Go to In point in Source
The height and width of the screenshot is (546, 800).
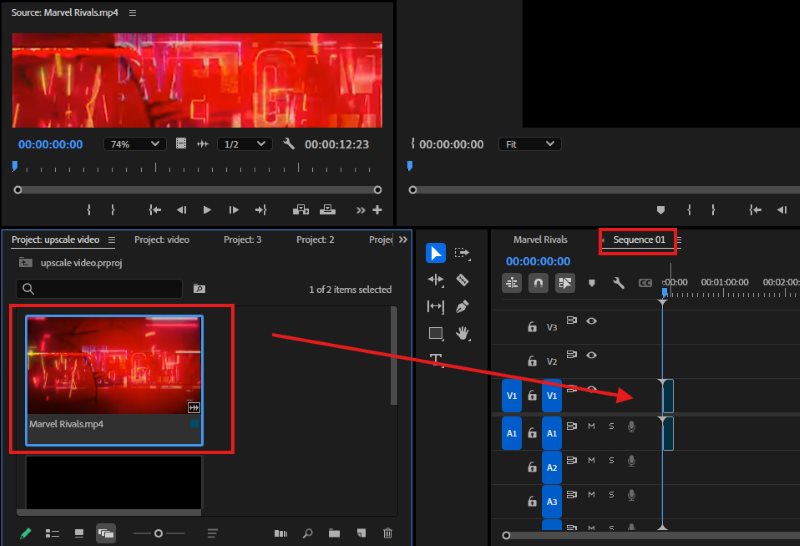pos(155,210)
